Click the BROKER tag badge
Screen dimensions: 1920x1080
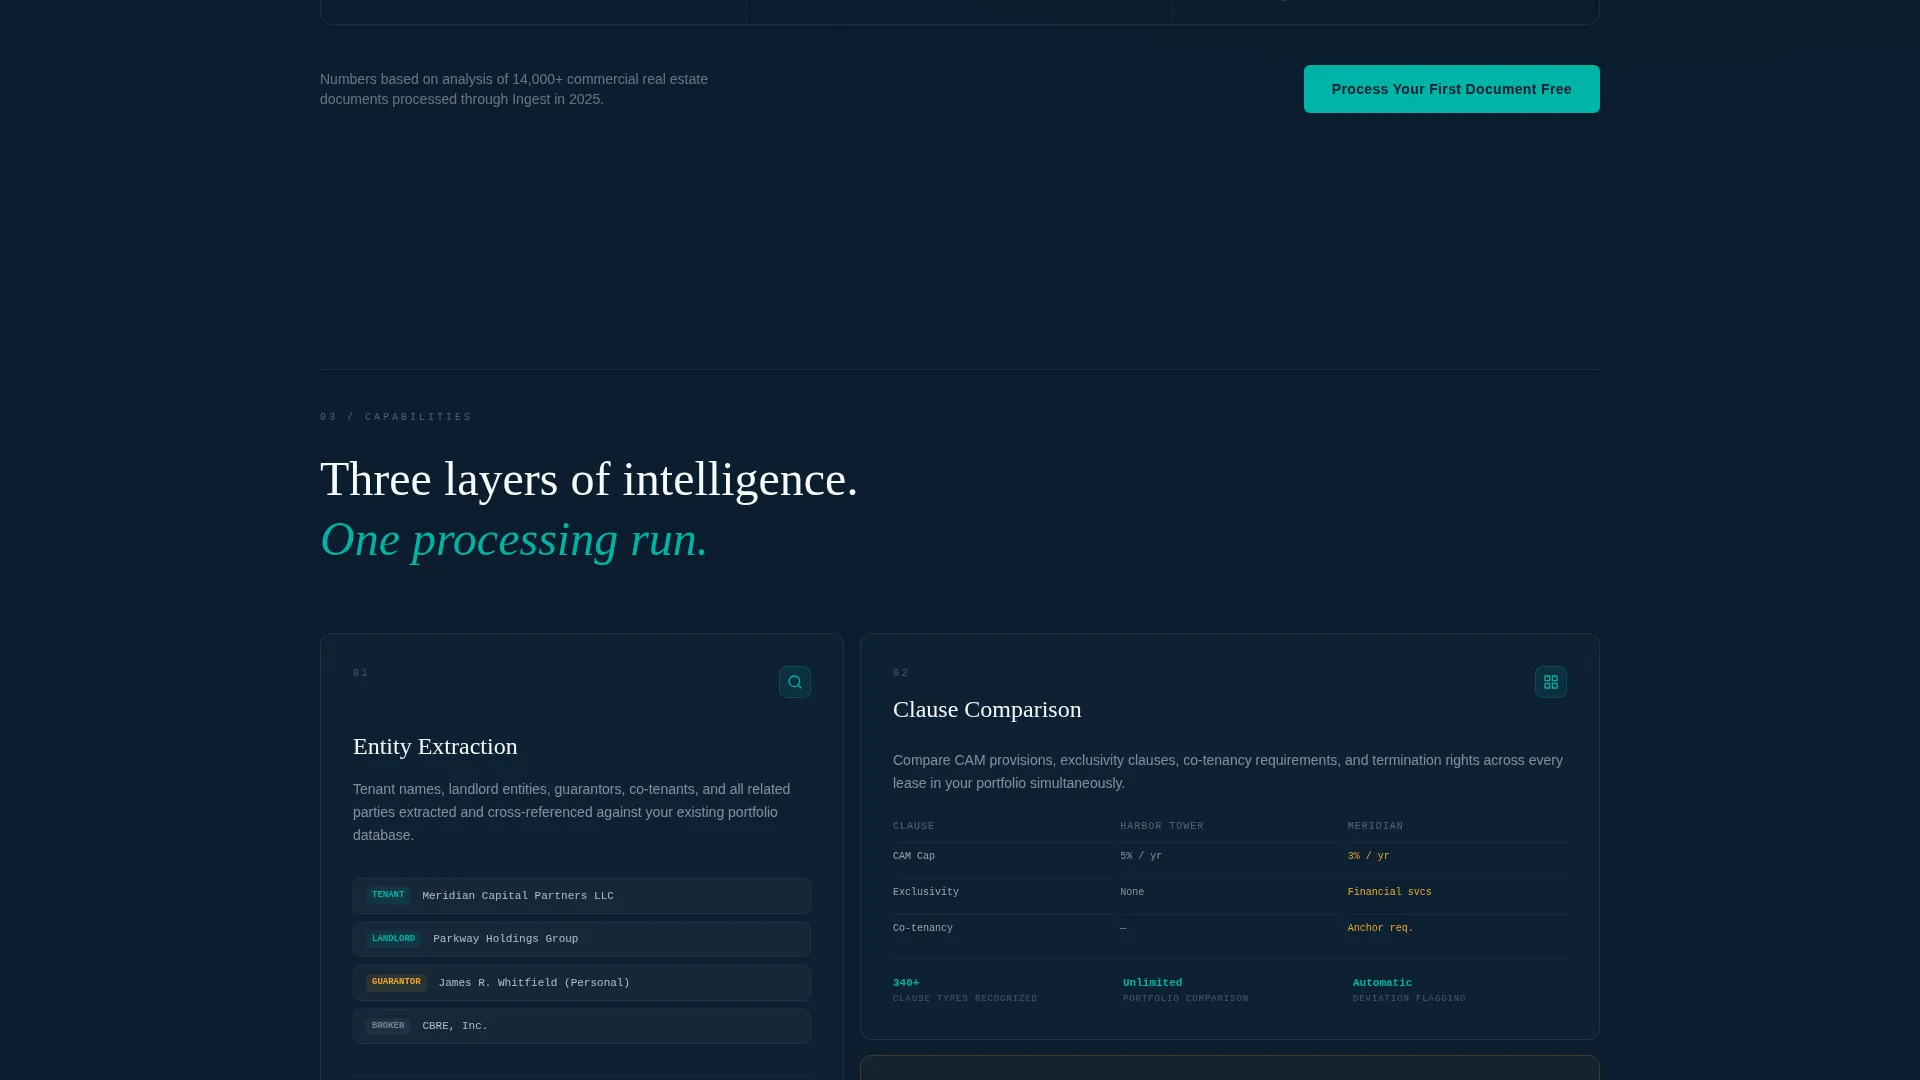388,1026
